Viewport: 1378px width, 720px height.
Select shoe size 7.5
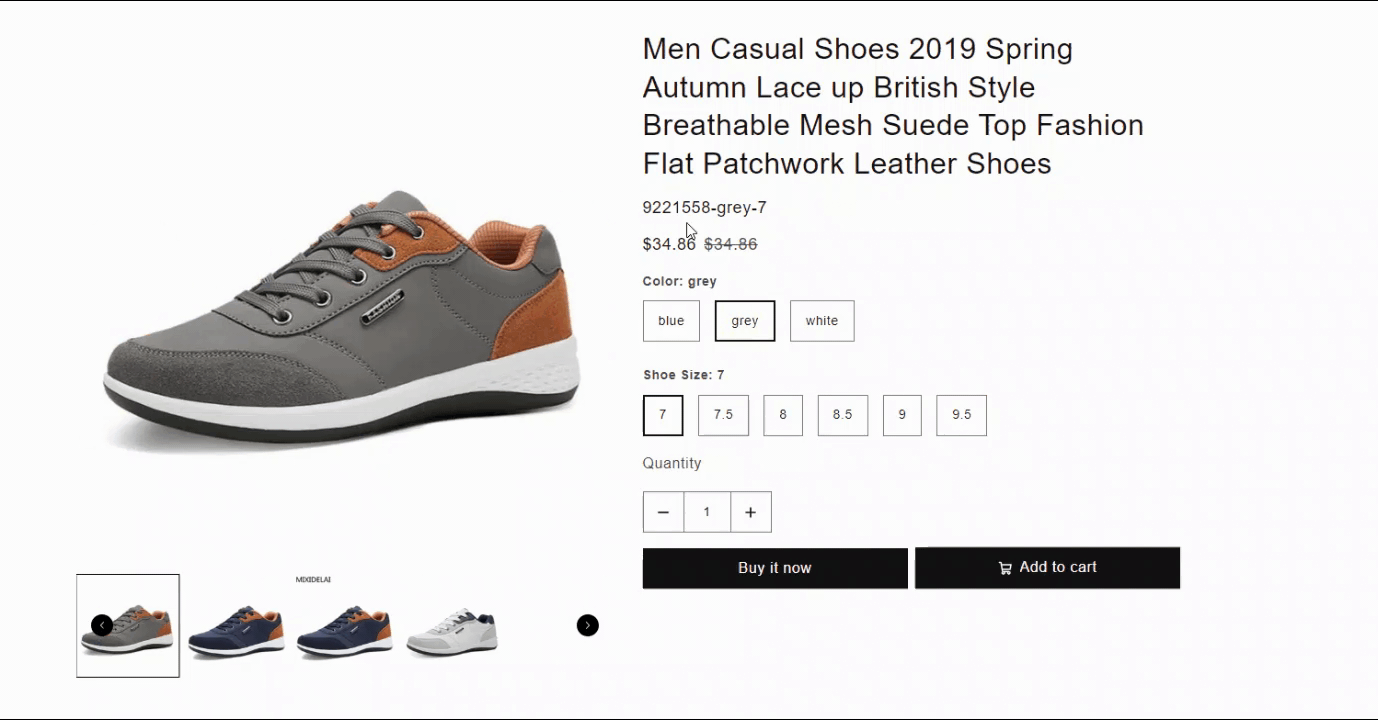coord(723,415)
